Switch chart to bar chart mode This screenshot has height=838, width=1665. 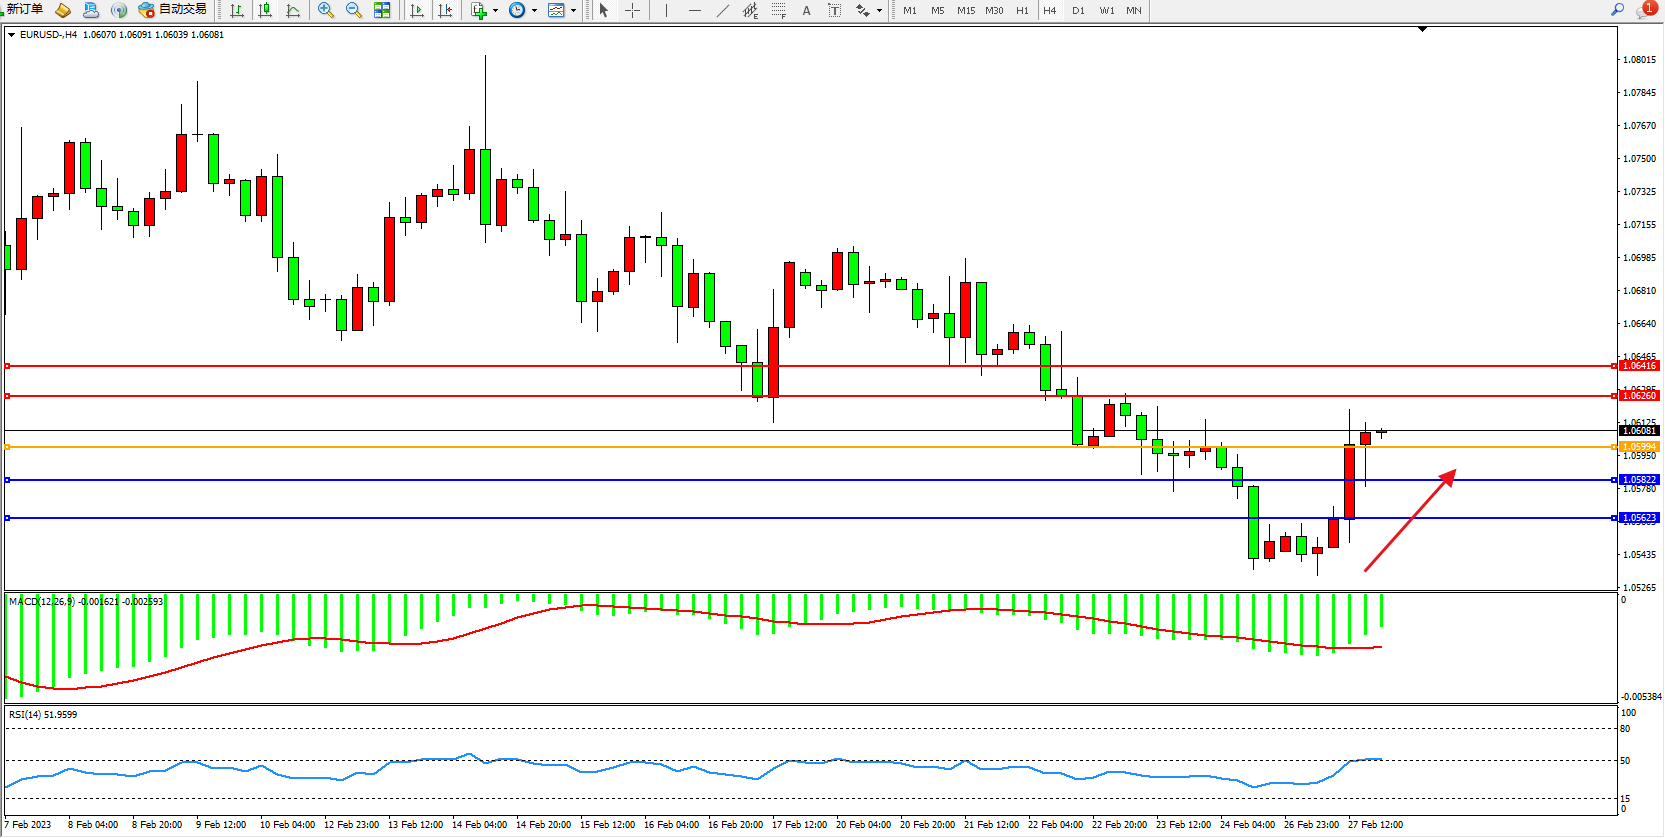pos(237,10)
